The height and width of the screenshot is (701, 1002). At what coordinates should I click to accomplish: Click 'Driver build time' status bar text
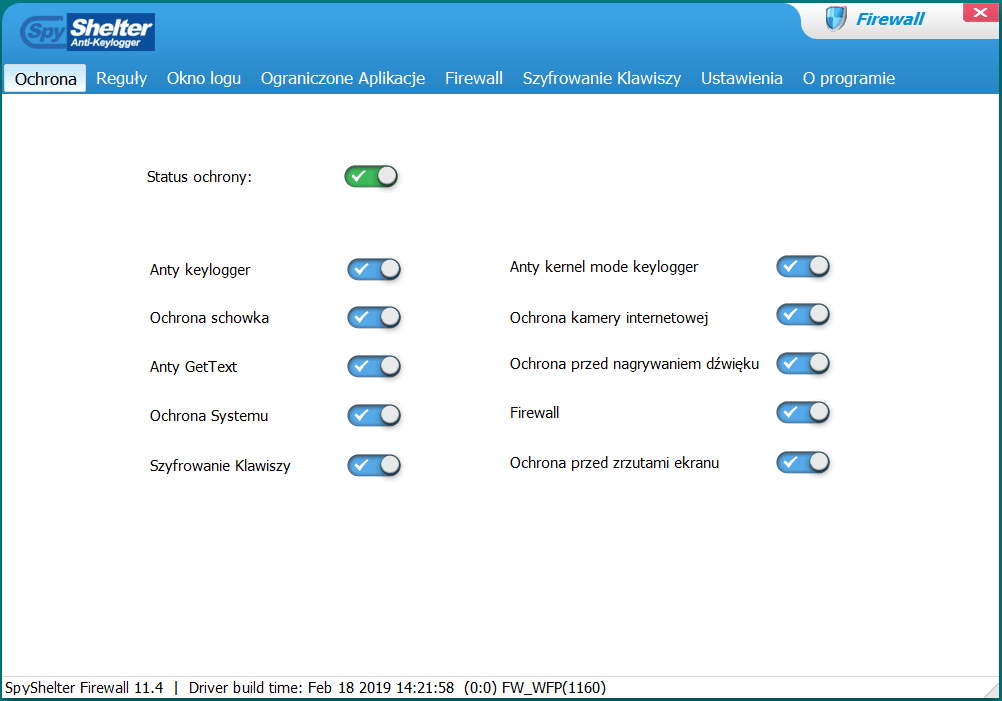[321, 688]
